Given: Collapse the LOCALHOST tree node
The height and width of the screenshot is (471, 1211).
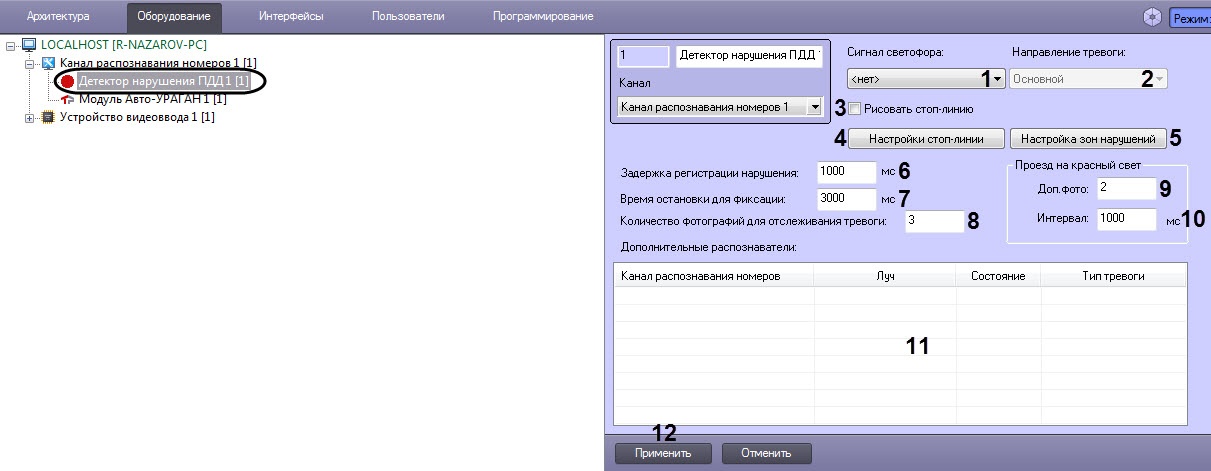Looking at the screenshot, I should [11, 45].
